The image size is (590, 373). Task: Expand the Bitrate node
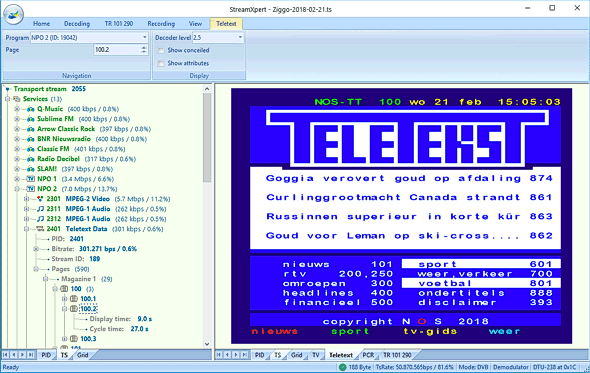(x=36, y=249)
